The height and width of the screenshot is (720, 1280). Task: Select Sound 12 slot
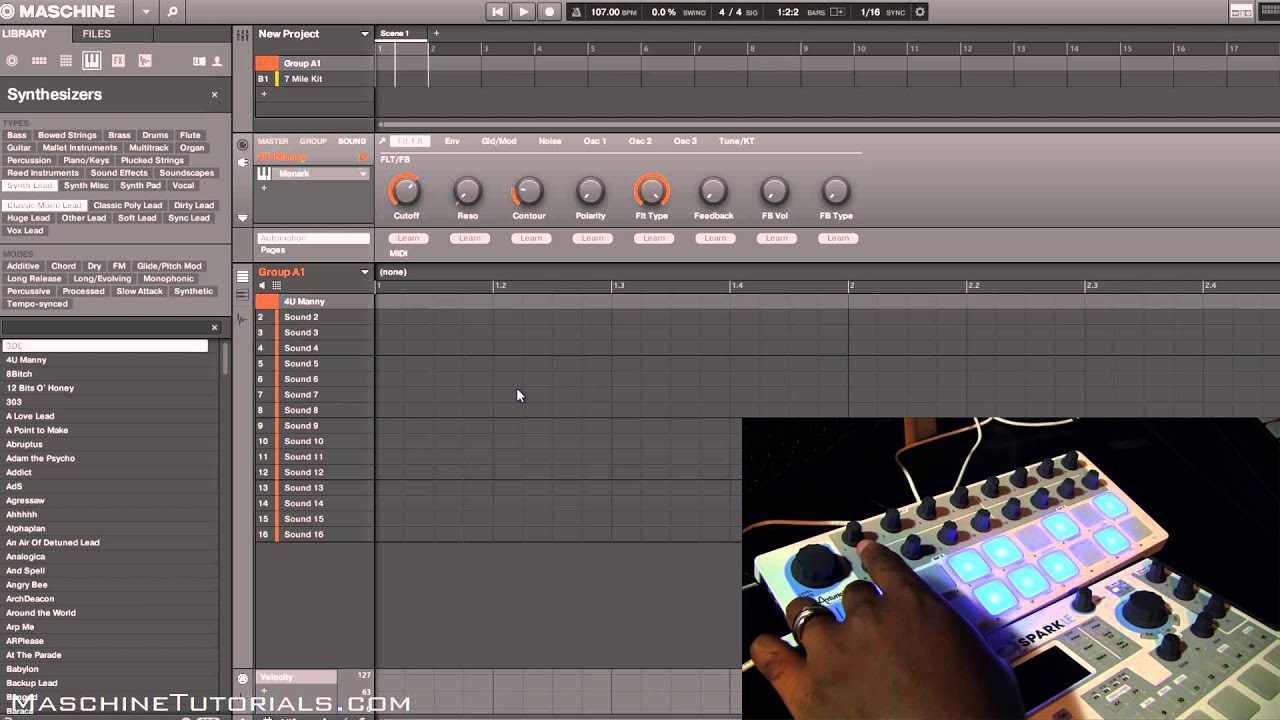(x=315, y=473)
